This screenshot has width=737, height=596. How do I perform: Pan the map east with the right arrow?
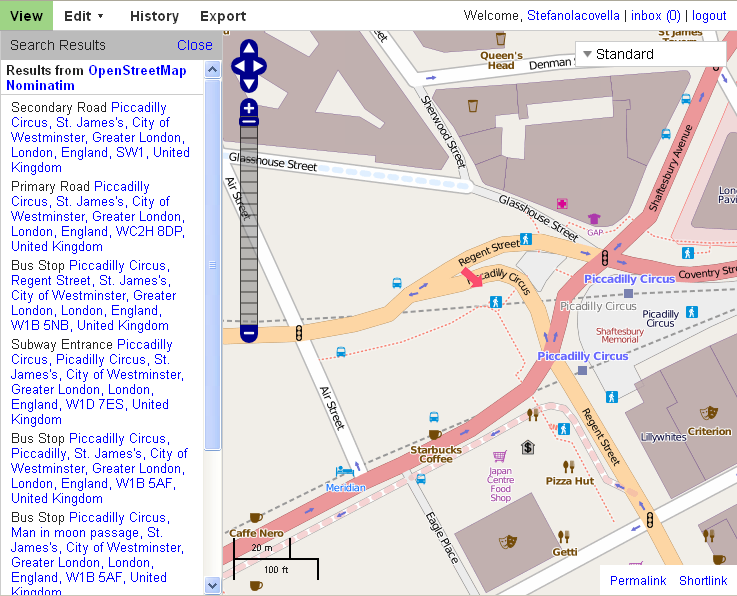coord(259,66)
